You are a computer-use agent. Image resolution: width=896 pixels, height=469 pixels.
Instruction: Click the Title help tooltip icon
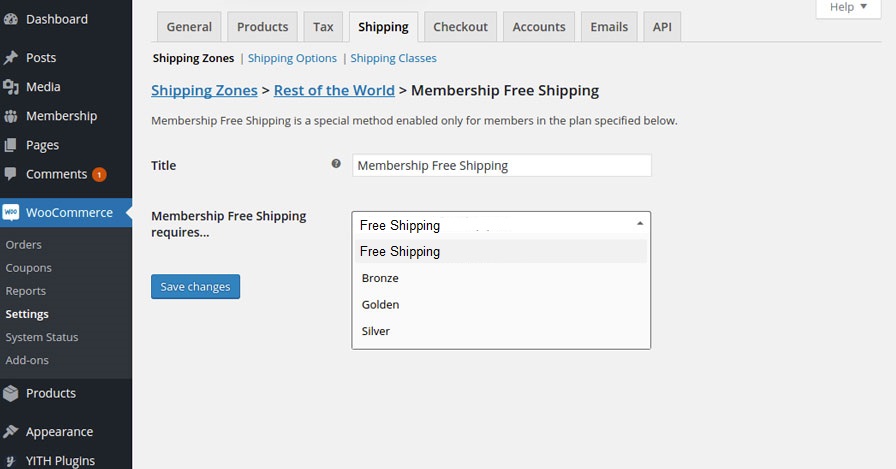click(336, 164)
